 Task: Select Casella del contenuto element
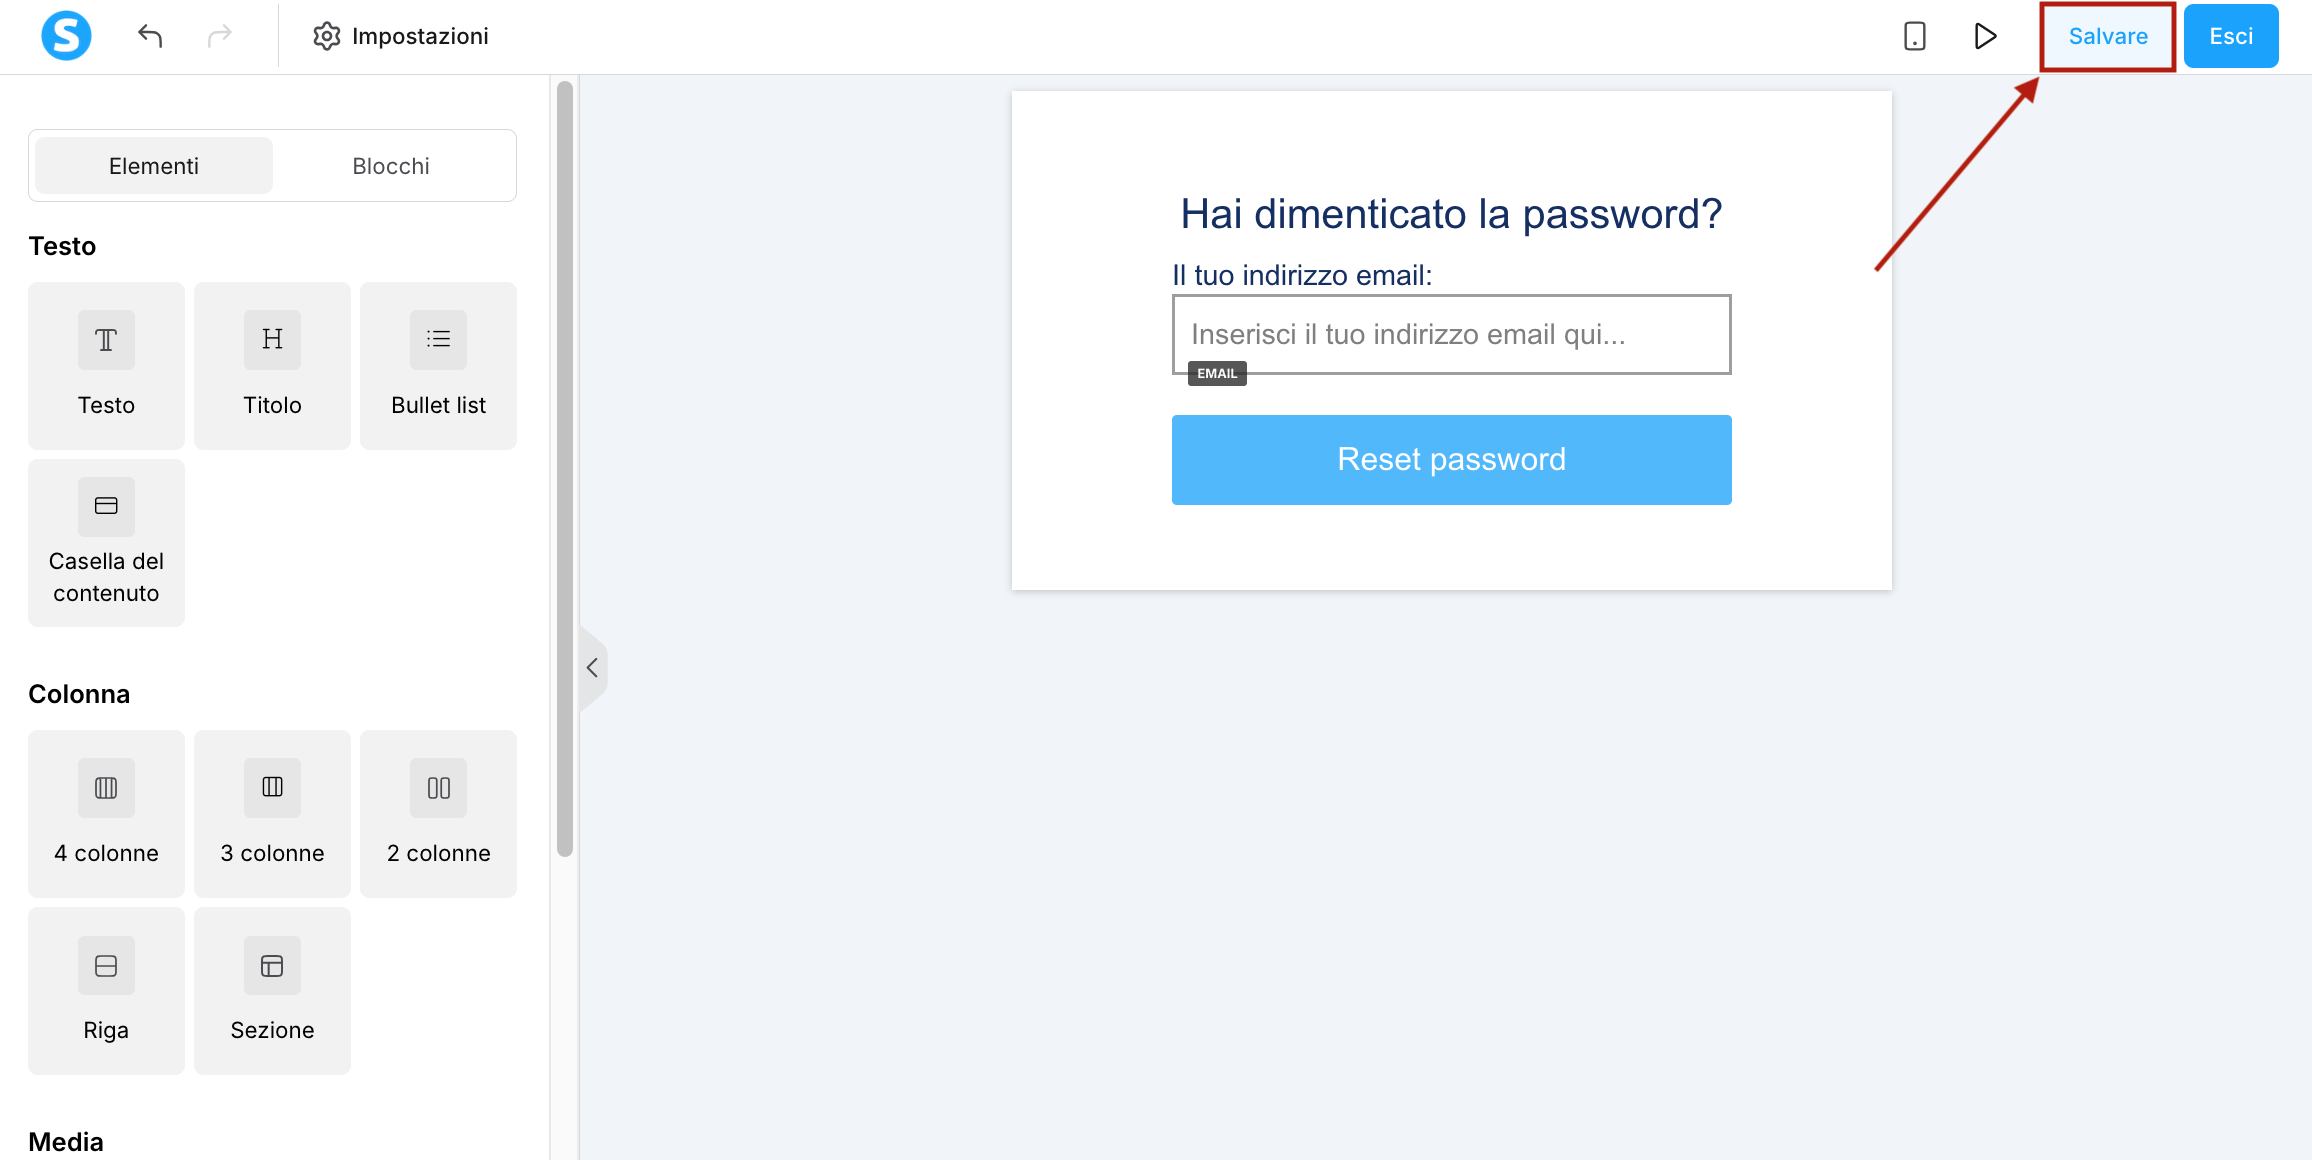pos(106,543)
